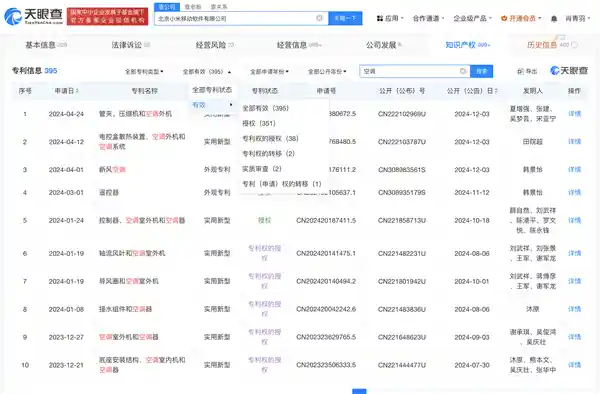Click patent name 遥控器
This screenshot has width=600, height=394.
pyautogui.click(x=109, y=192)
